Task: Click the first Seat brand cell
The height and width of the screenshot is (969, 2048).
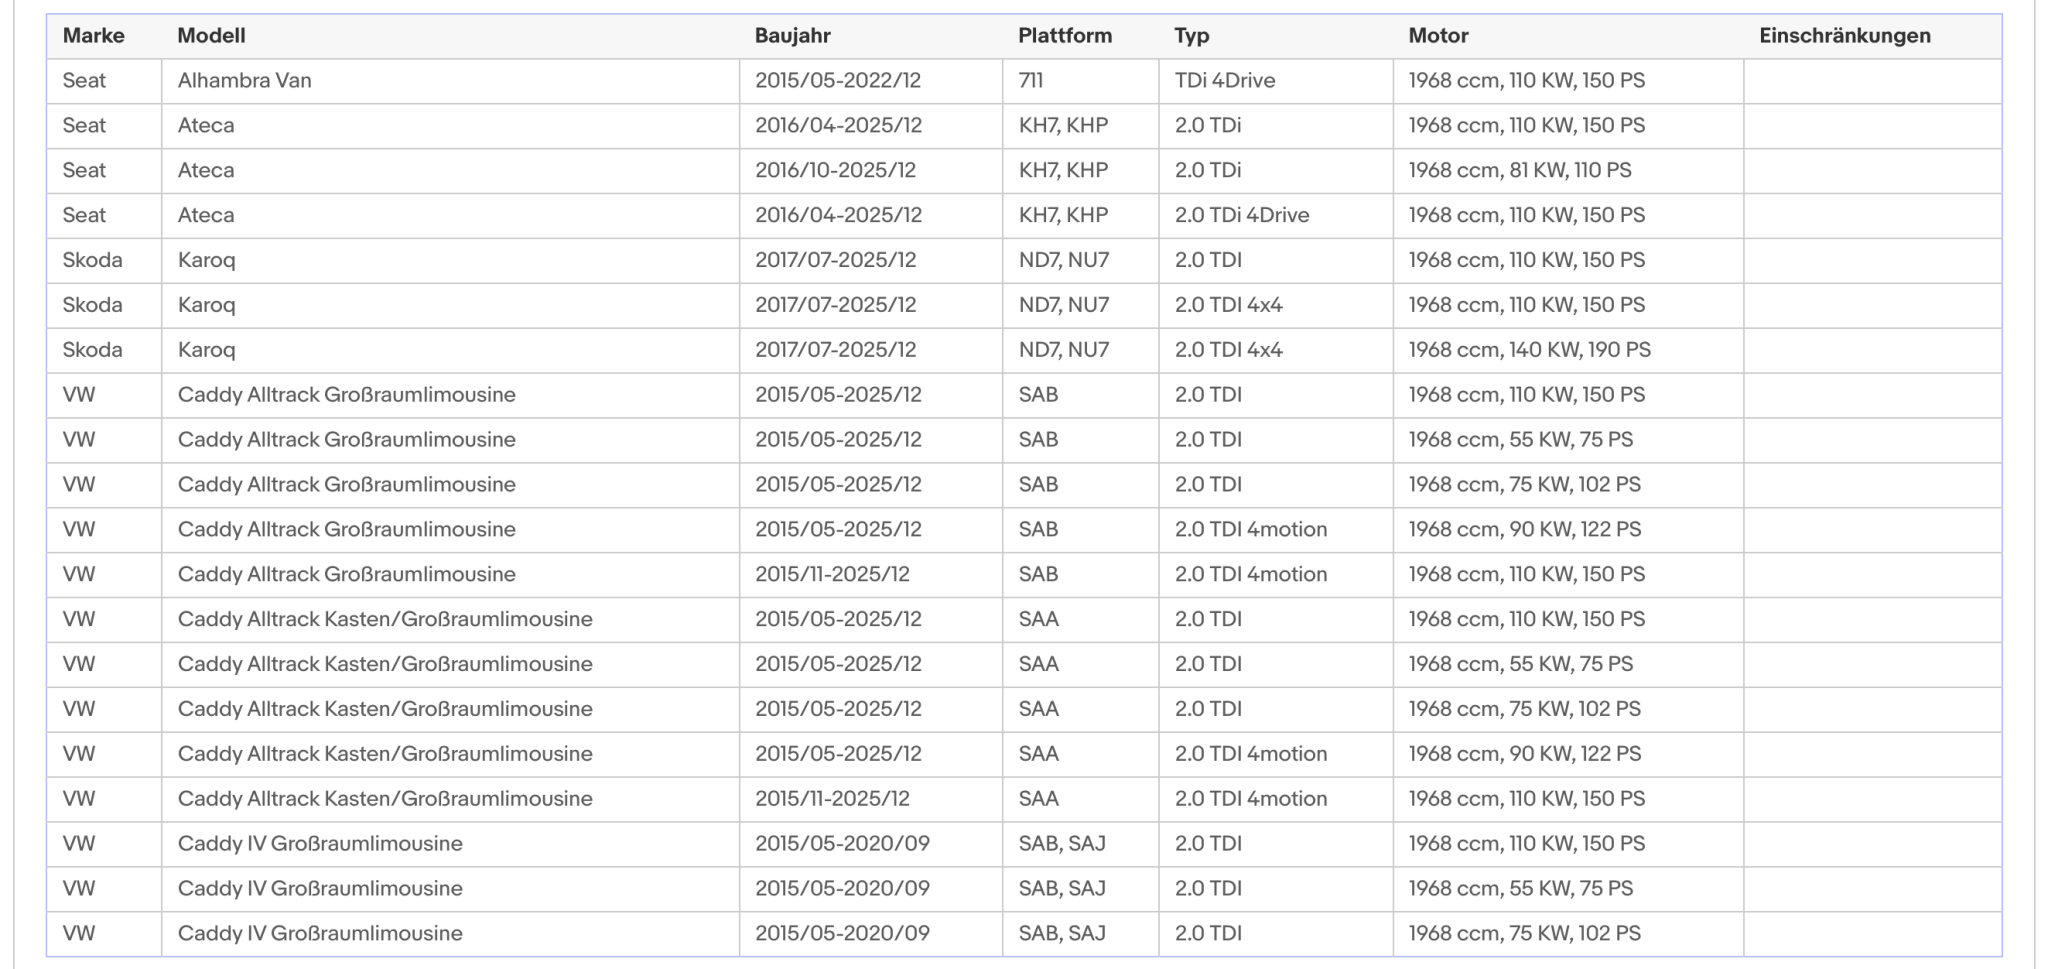Action: [104, 81]
